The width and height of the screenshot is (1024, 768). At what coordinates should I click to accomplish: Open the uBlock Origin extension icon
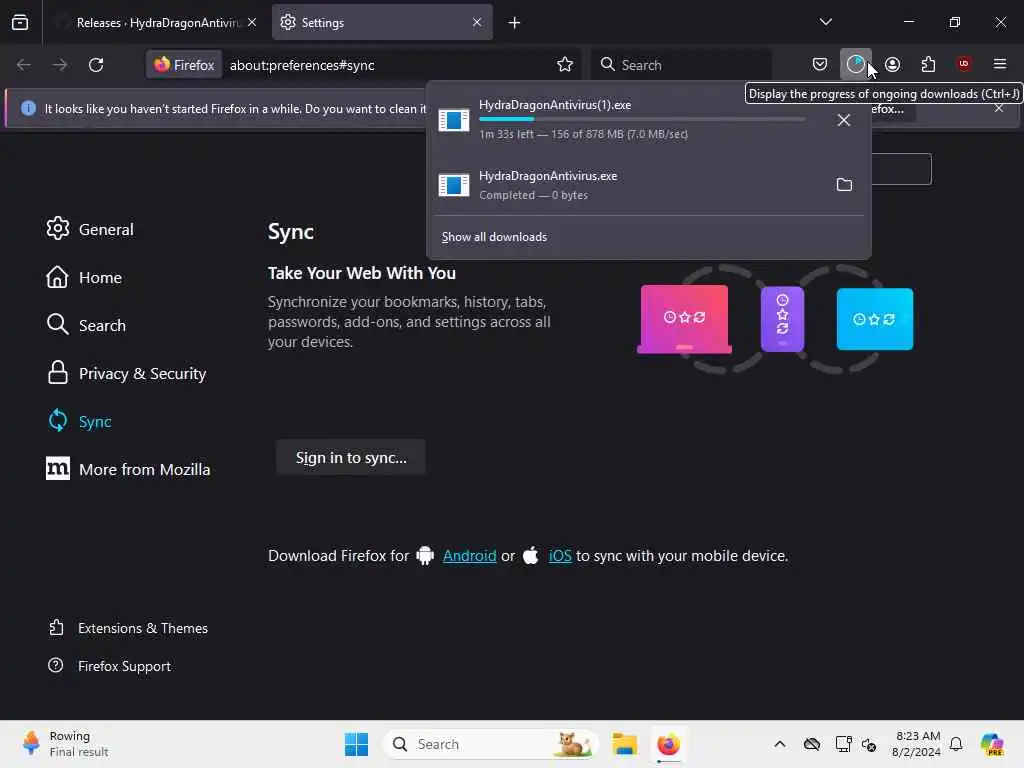[x=964, y=64]
